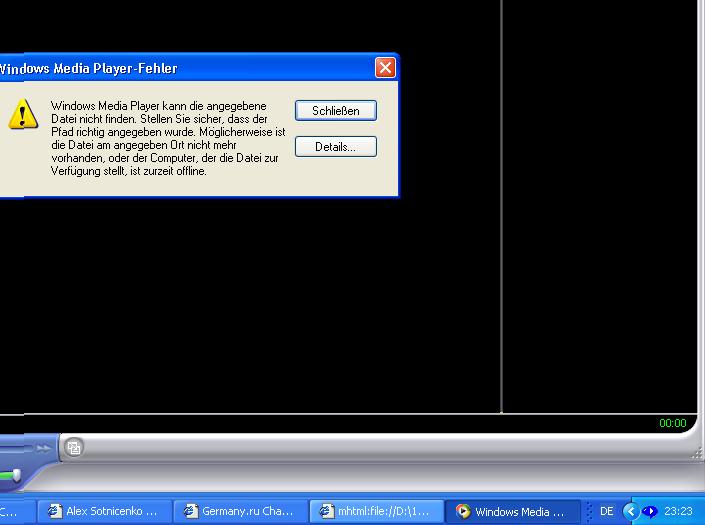Switch Media Player to skin mode
Viewport: 705px width, 525px height.
click(x=74, y=447)
